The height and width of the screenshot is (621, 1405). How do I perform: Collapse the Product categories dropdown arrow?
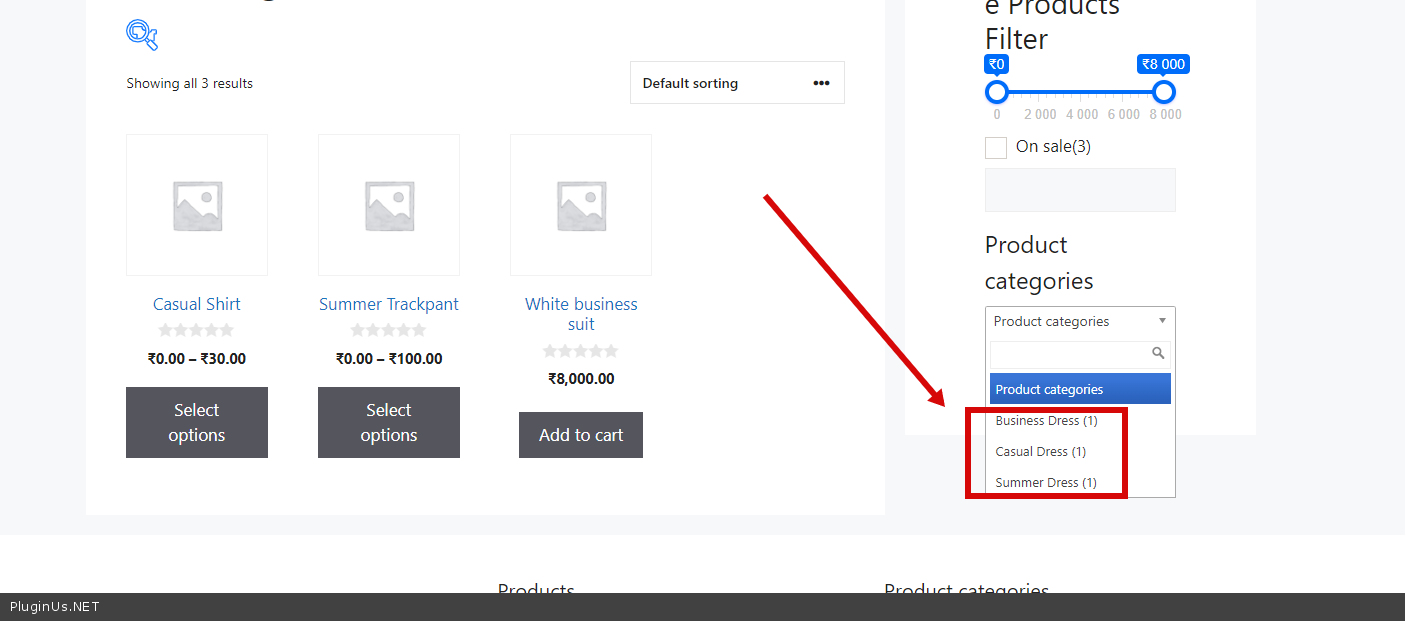[x=1162, y=321]
